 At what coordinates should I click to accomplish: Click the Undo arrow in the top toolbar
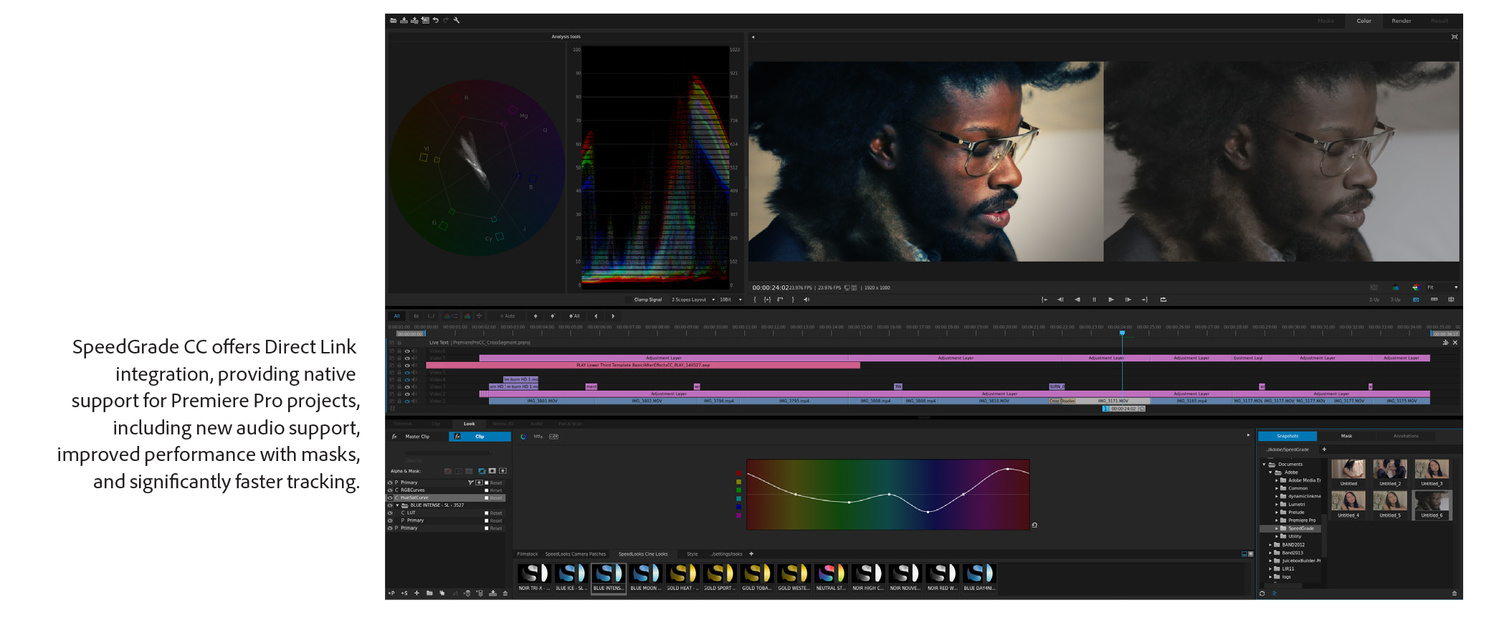(x=436, y=20)
